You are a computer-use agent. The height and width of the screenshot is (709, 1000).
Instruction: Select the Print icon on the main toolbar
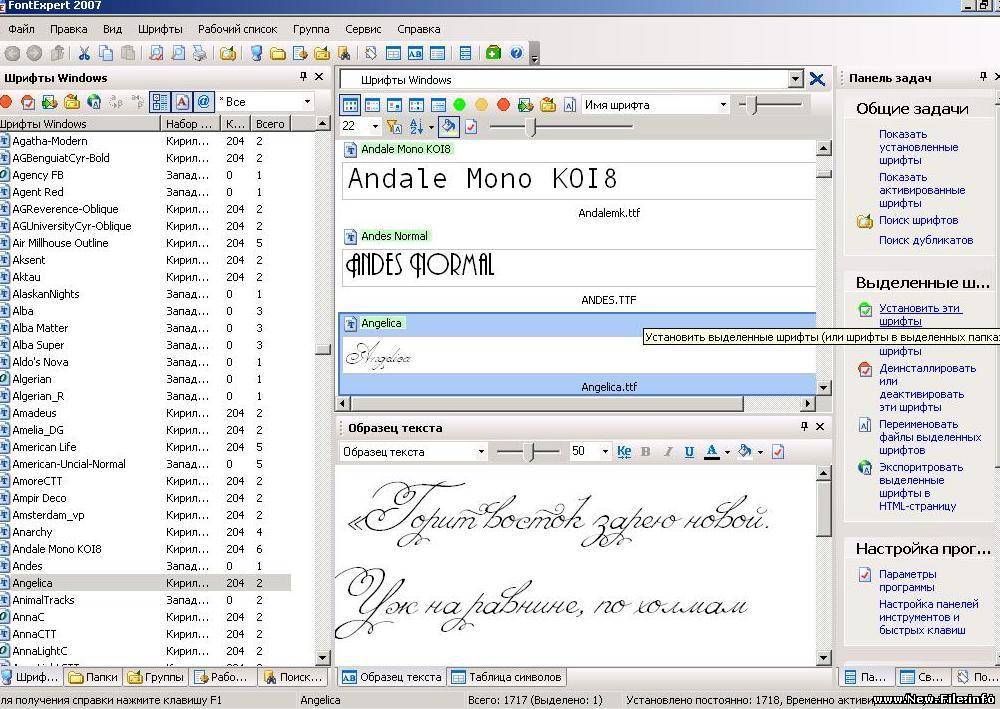[198, 53]
